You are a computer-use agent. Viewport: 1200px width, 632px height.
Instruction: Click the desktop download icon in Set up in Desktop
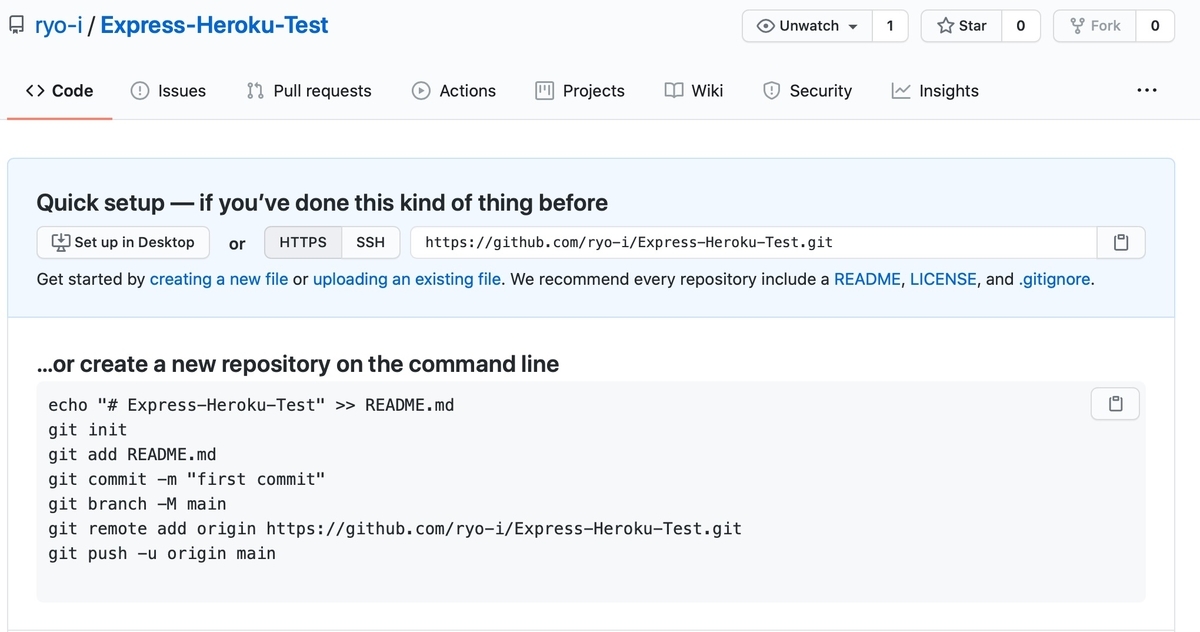pyautogui.click(x=61, y=242)
